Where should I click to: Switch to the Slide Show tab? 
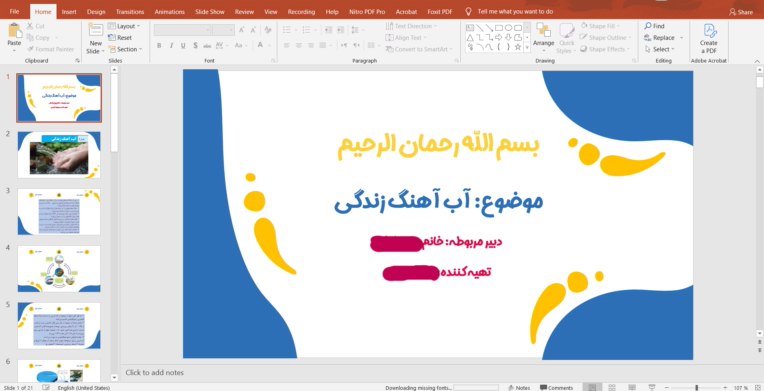[x=210, y=12]
